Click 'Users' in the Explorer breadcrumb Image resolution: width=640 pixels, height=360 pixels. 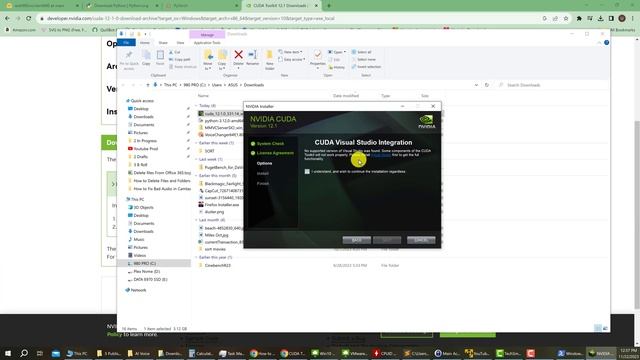217,85
